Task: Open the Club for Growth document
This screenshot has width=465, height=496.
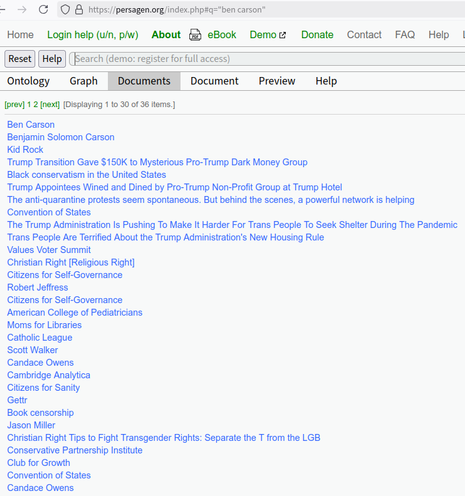Action: coord(39,463)
